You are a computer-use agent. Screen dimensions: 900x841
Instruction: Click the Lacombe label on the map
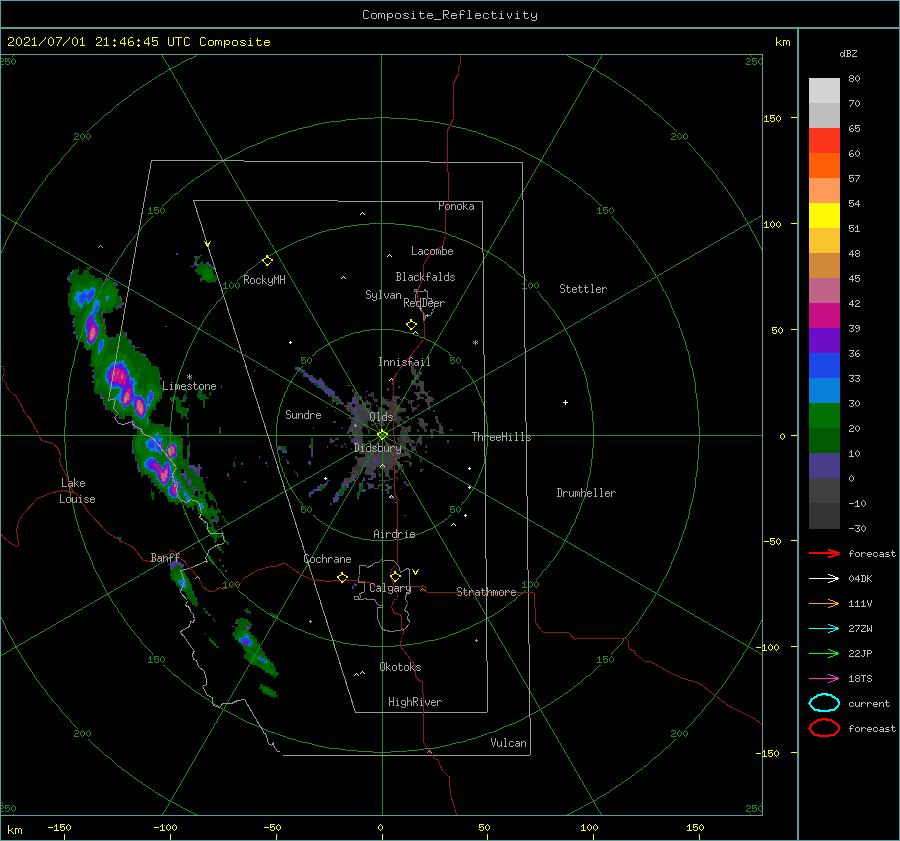pyautogui.click(x=432, y=251)
